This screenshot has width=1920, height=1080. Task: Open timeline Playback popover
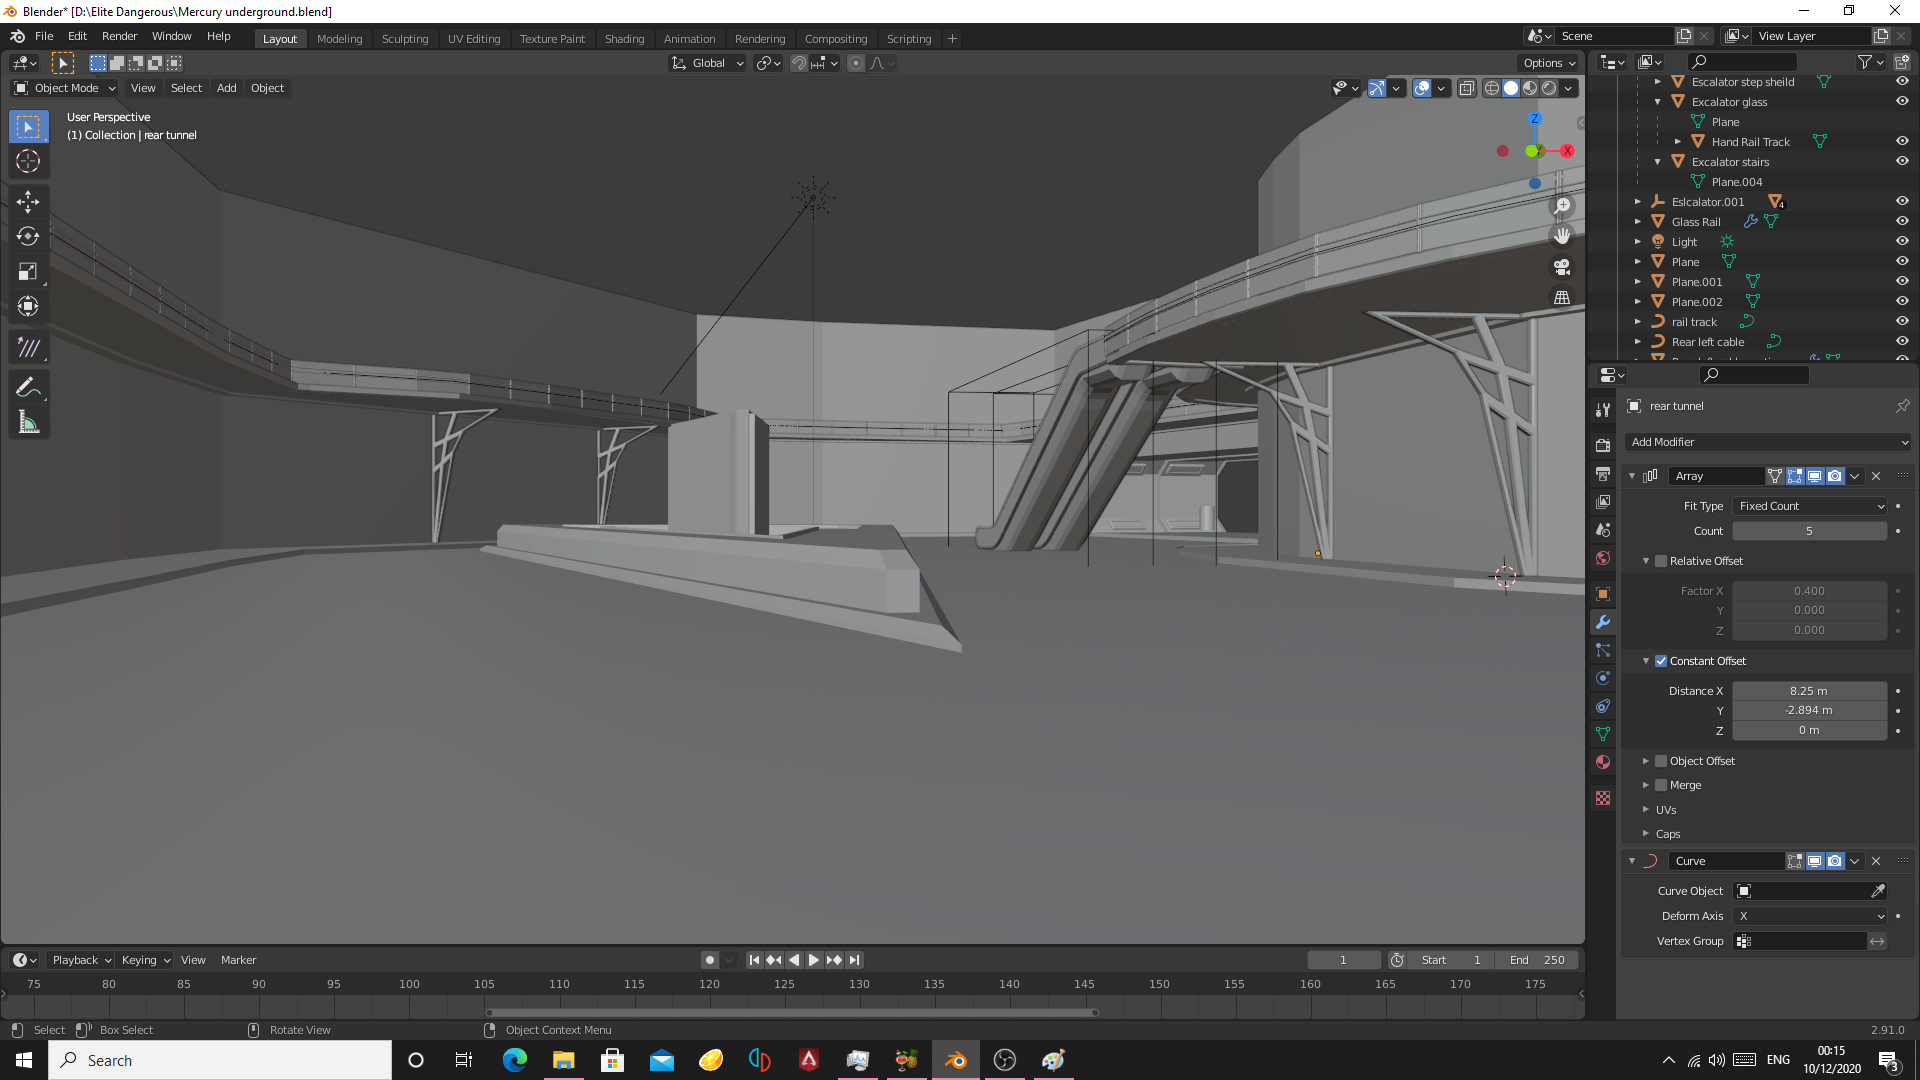tap(82, 960)
